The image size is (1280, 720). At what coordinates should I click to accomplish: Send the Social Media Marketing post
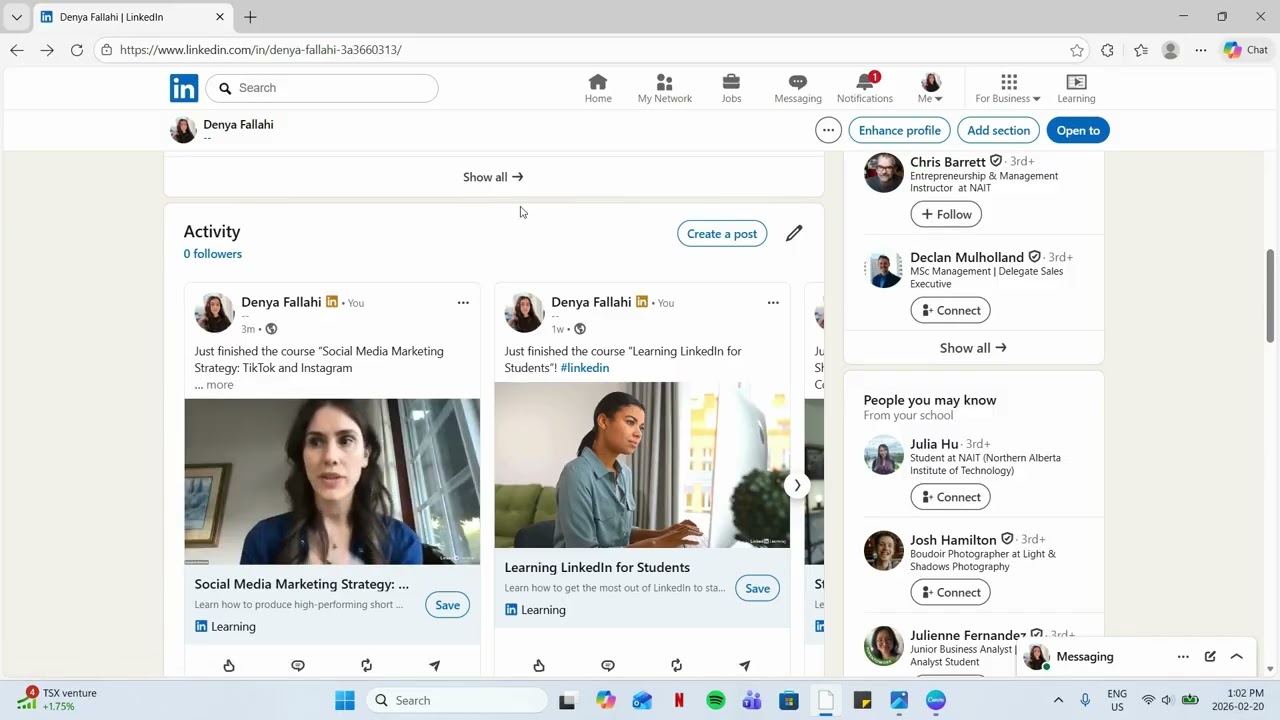coord(435,665)
